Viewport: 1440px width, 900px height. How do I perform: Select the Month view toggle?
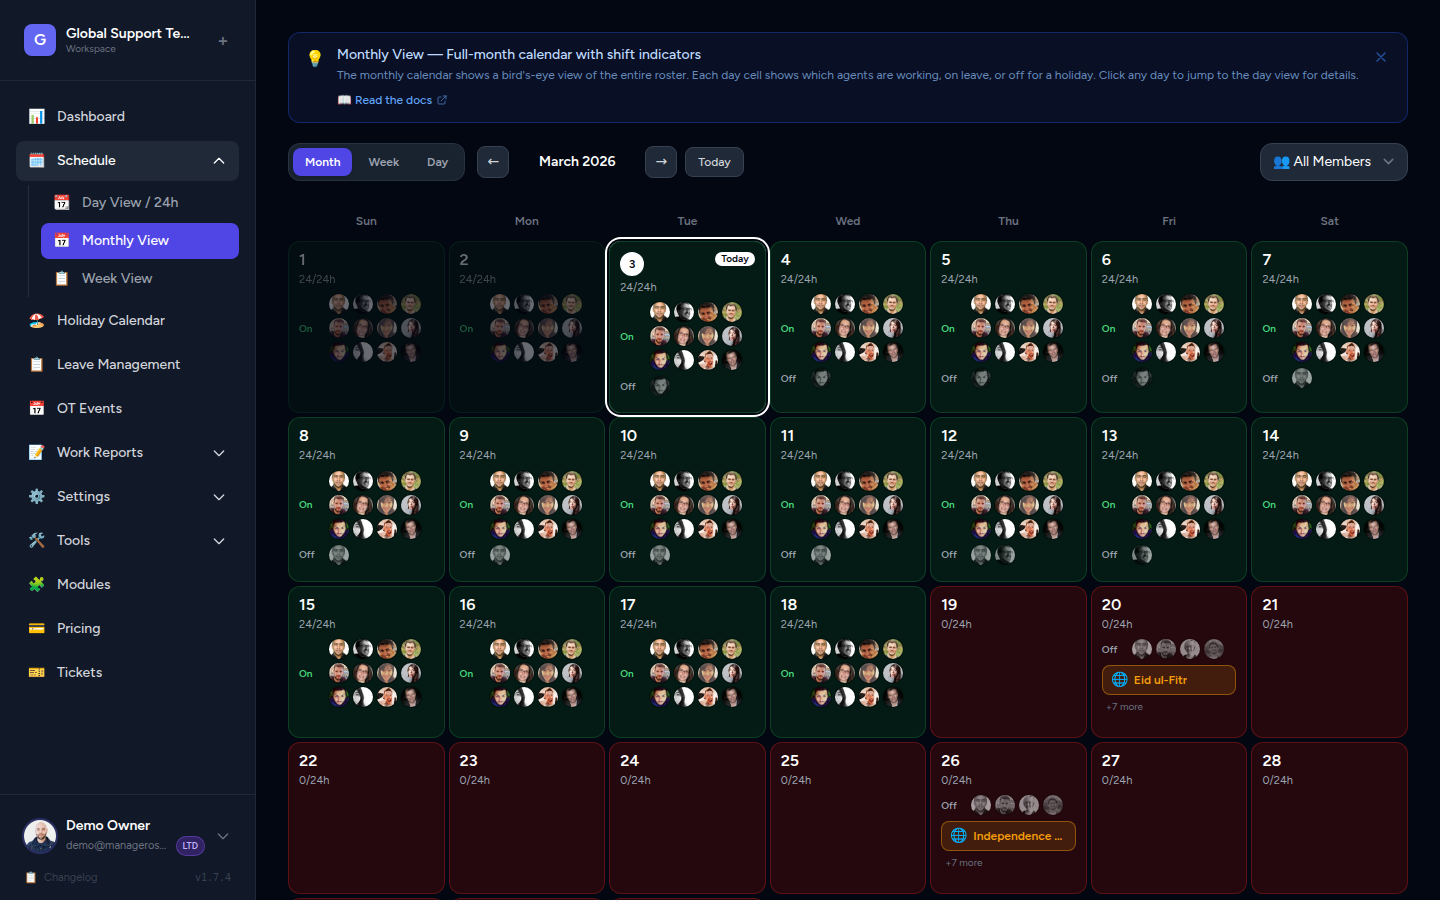pyautogui.click(x=322, y=161)
